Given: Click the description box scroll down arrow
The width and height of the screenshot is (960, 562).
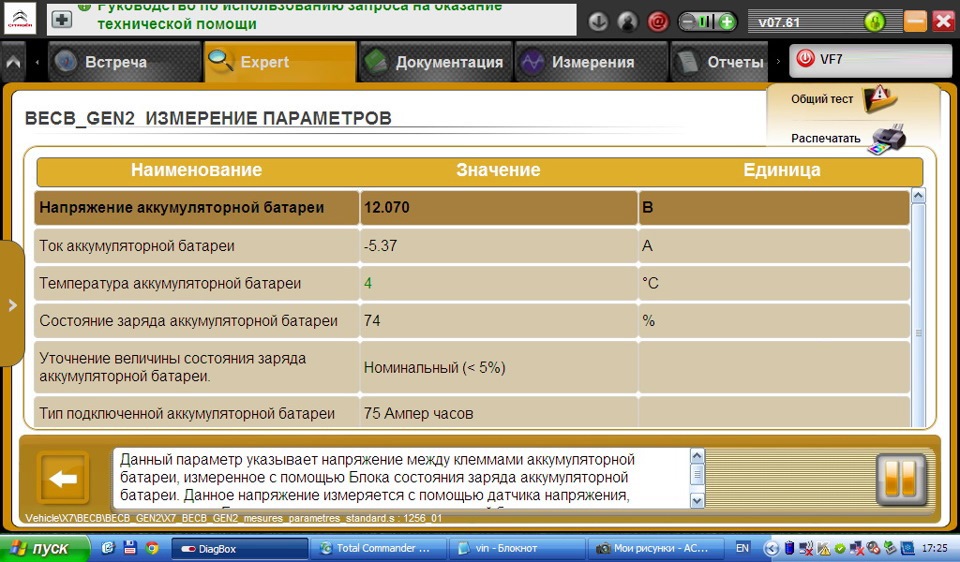Looking at the screenshot, I should (x=697, y=501).
